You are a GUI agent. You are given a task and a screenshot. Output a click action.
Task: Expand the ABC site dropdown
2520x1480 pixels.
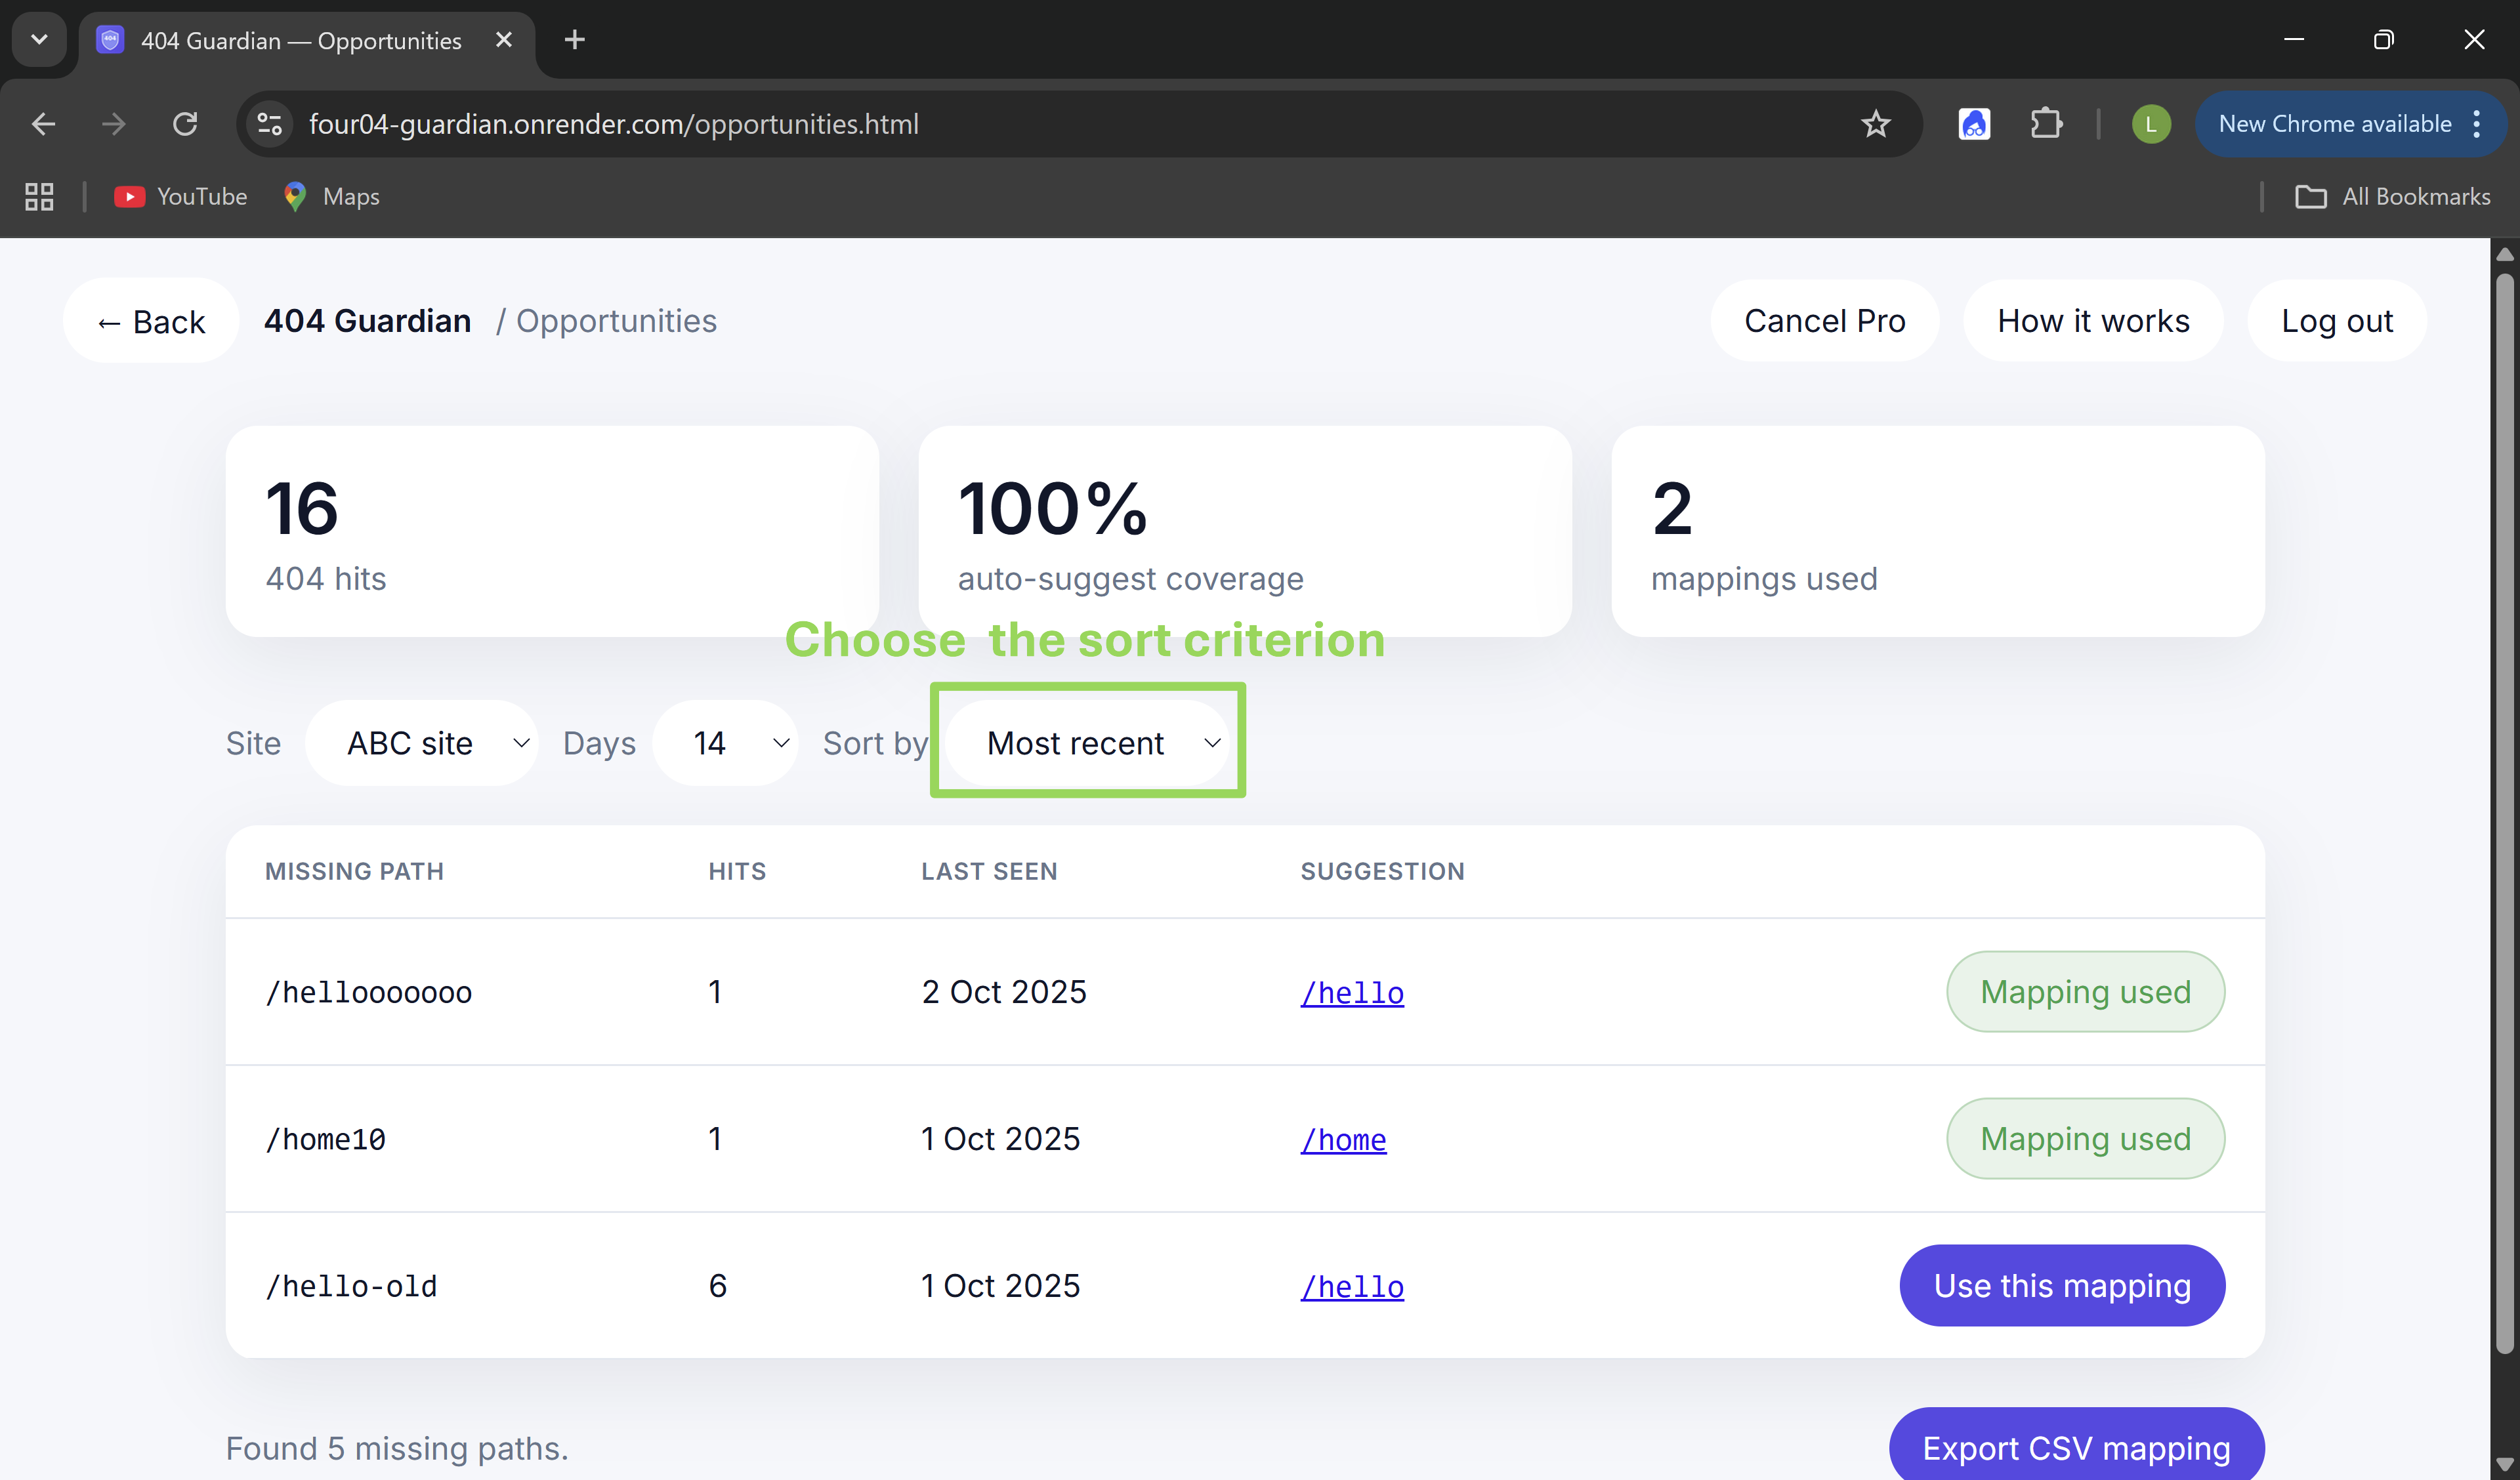(421, 743)
